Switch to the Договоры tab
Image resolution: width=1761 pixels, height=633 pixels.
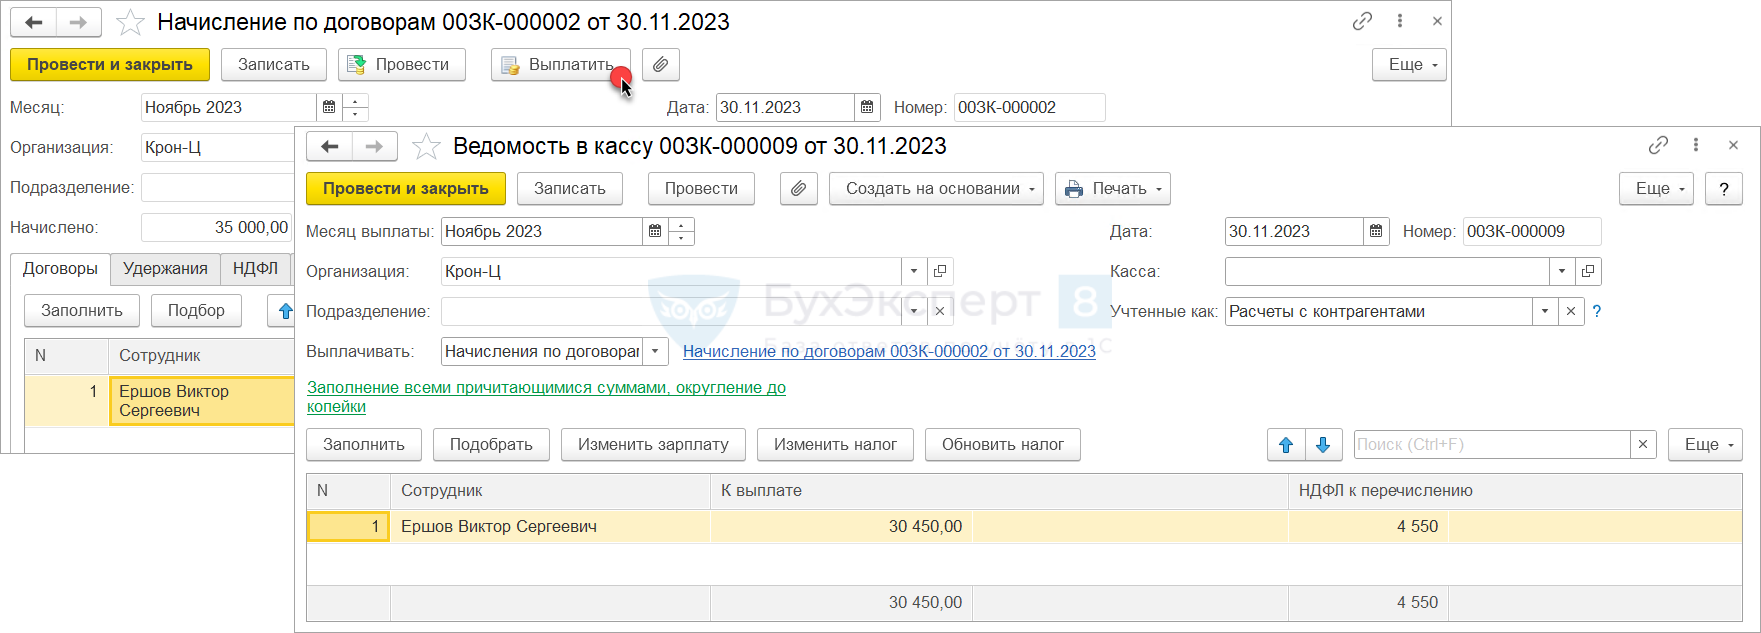click(60, 269)
